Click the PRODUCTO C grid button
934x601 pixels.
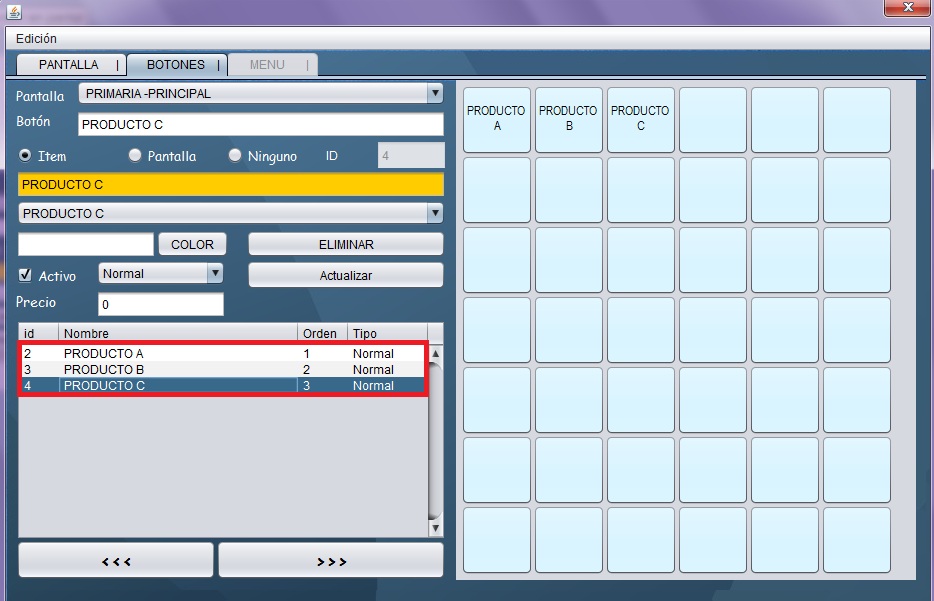pyautogui.click(x=641, y=119)
